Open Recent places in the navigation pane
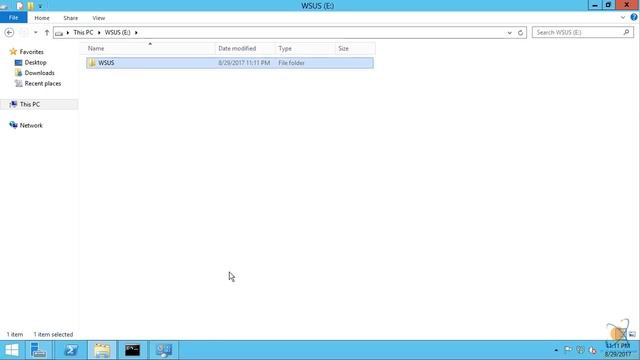This screenshot has height=360, width=640. tap(42, 84)
